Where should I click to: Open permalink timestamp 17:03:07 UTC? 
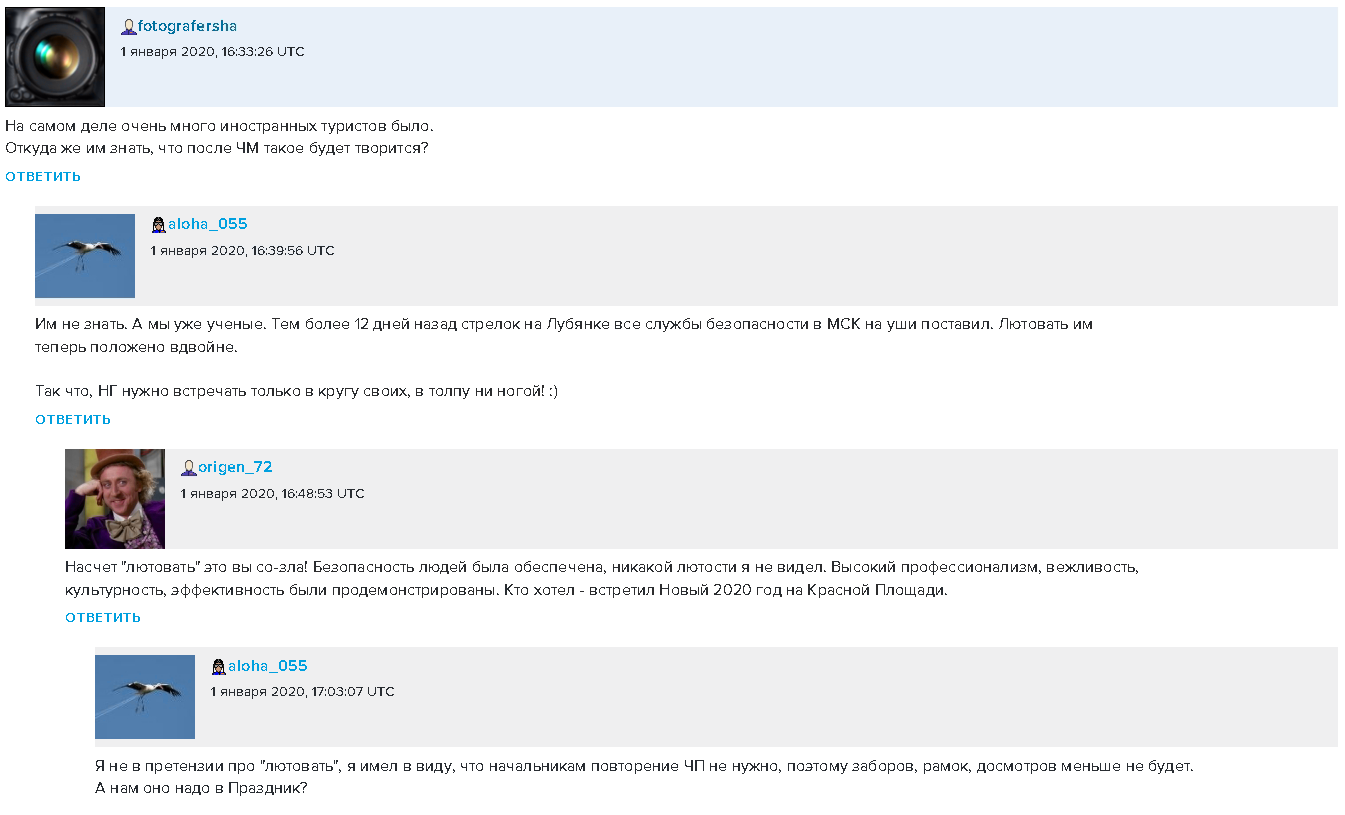[x=303, y=692]
